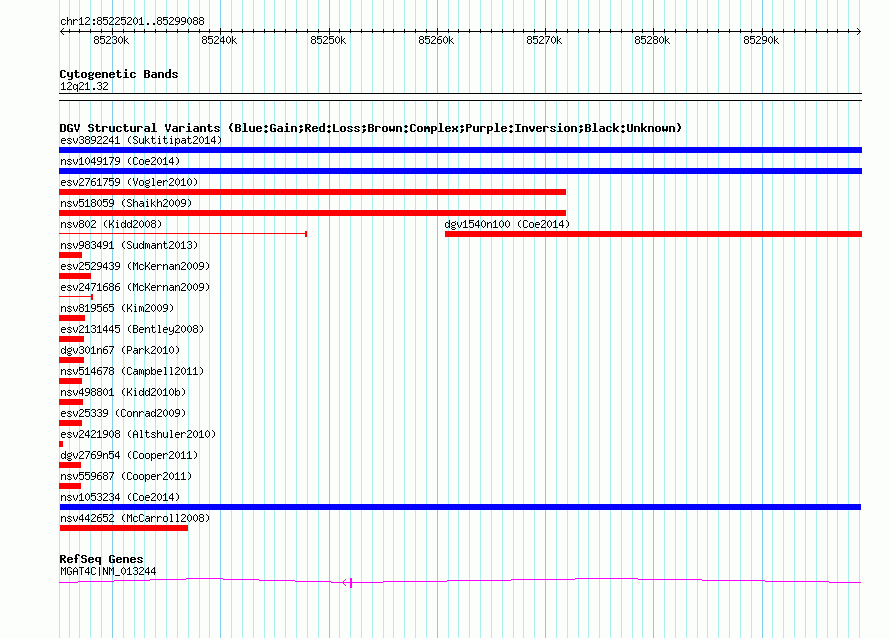Select the tiny red marker under esv2421908
890x638 pixels.
pos(61,444)
